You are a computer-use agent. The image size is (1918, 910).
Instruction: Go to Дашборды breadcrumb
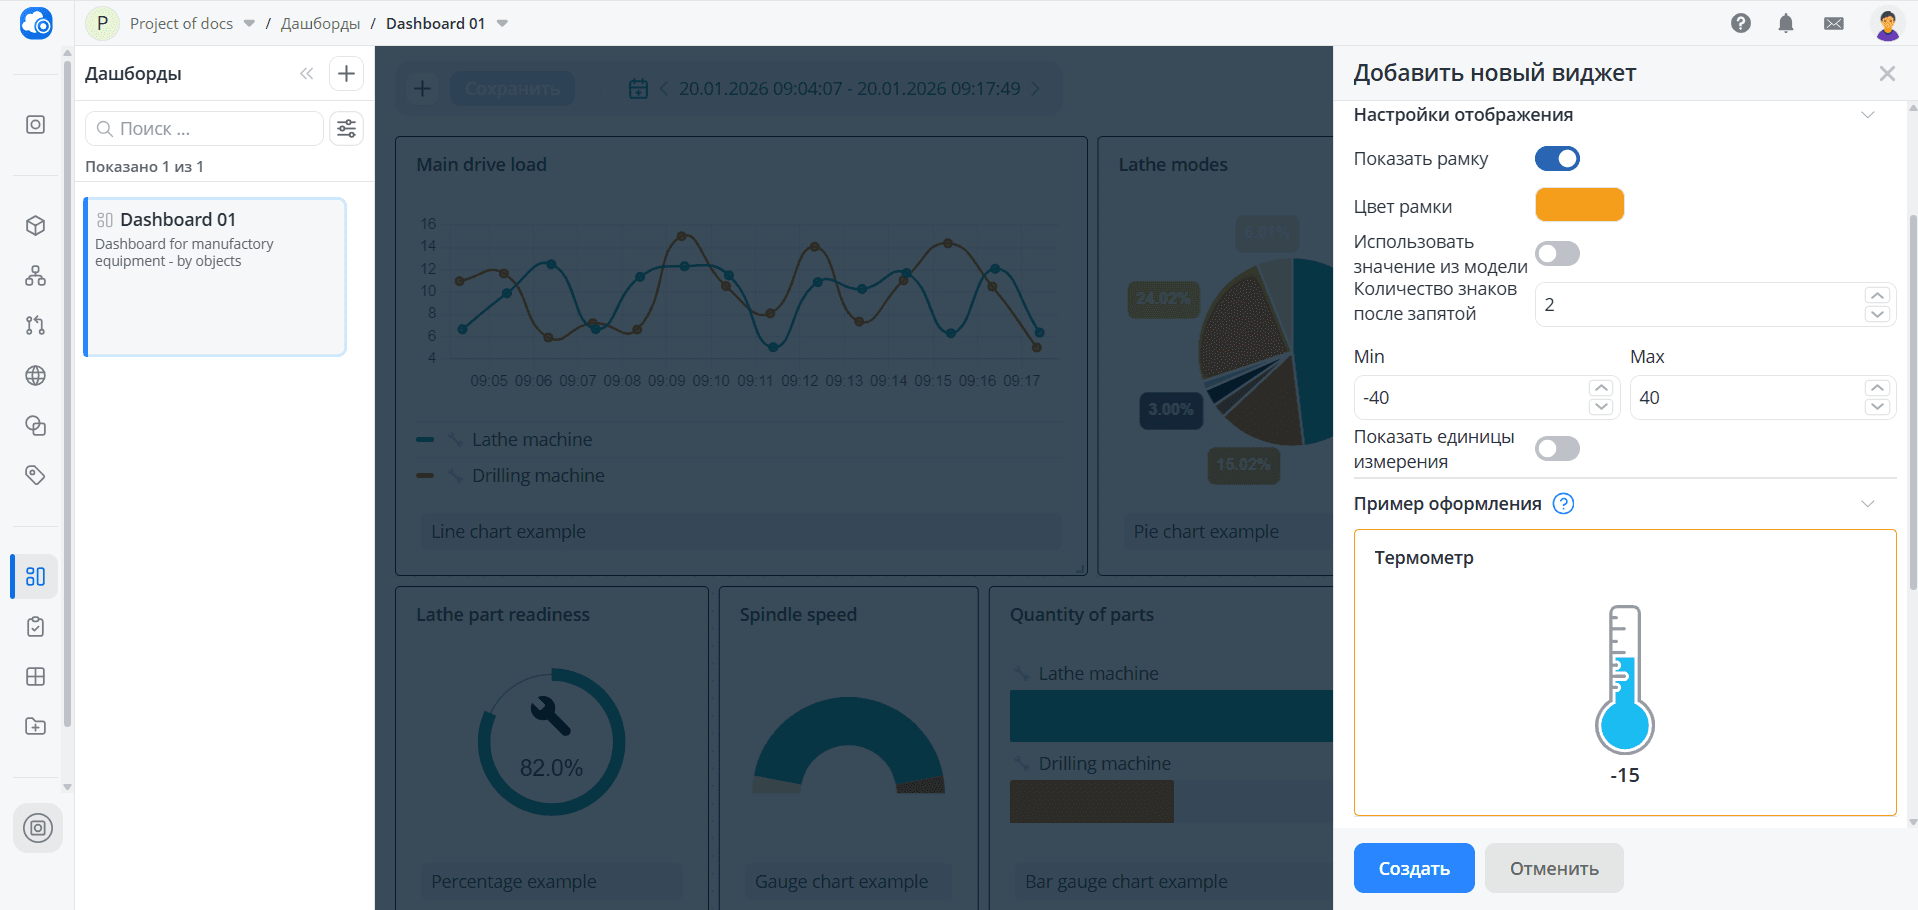pos(320,23)
